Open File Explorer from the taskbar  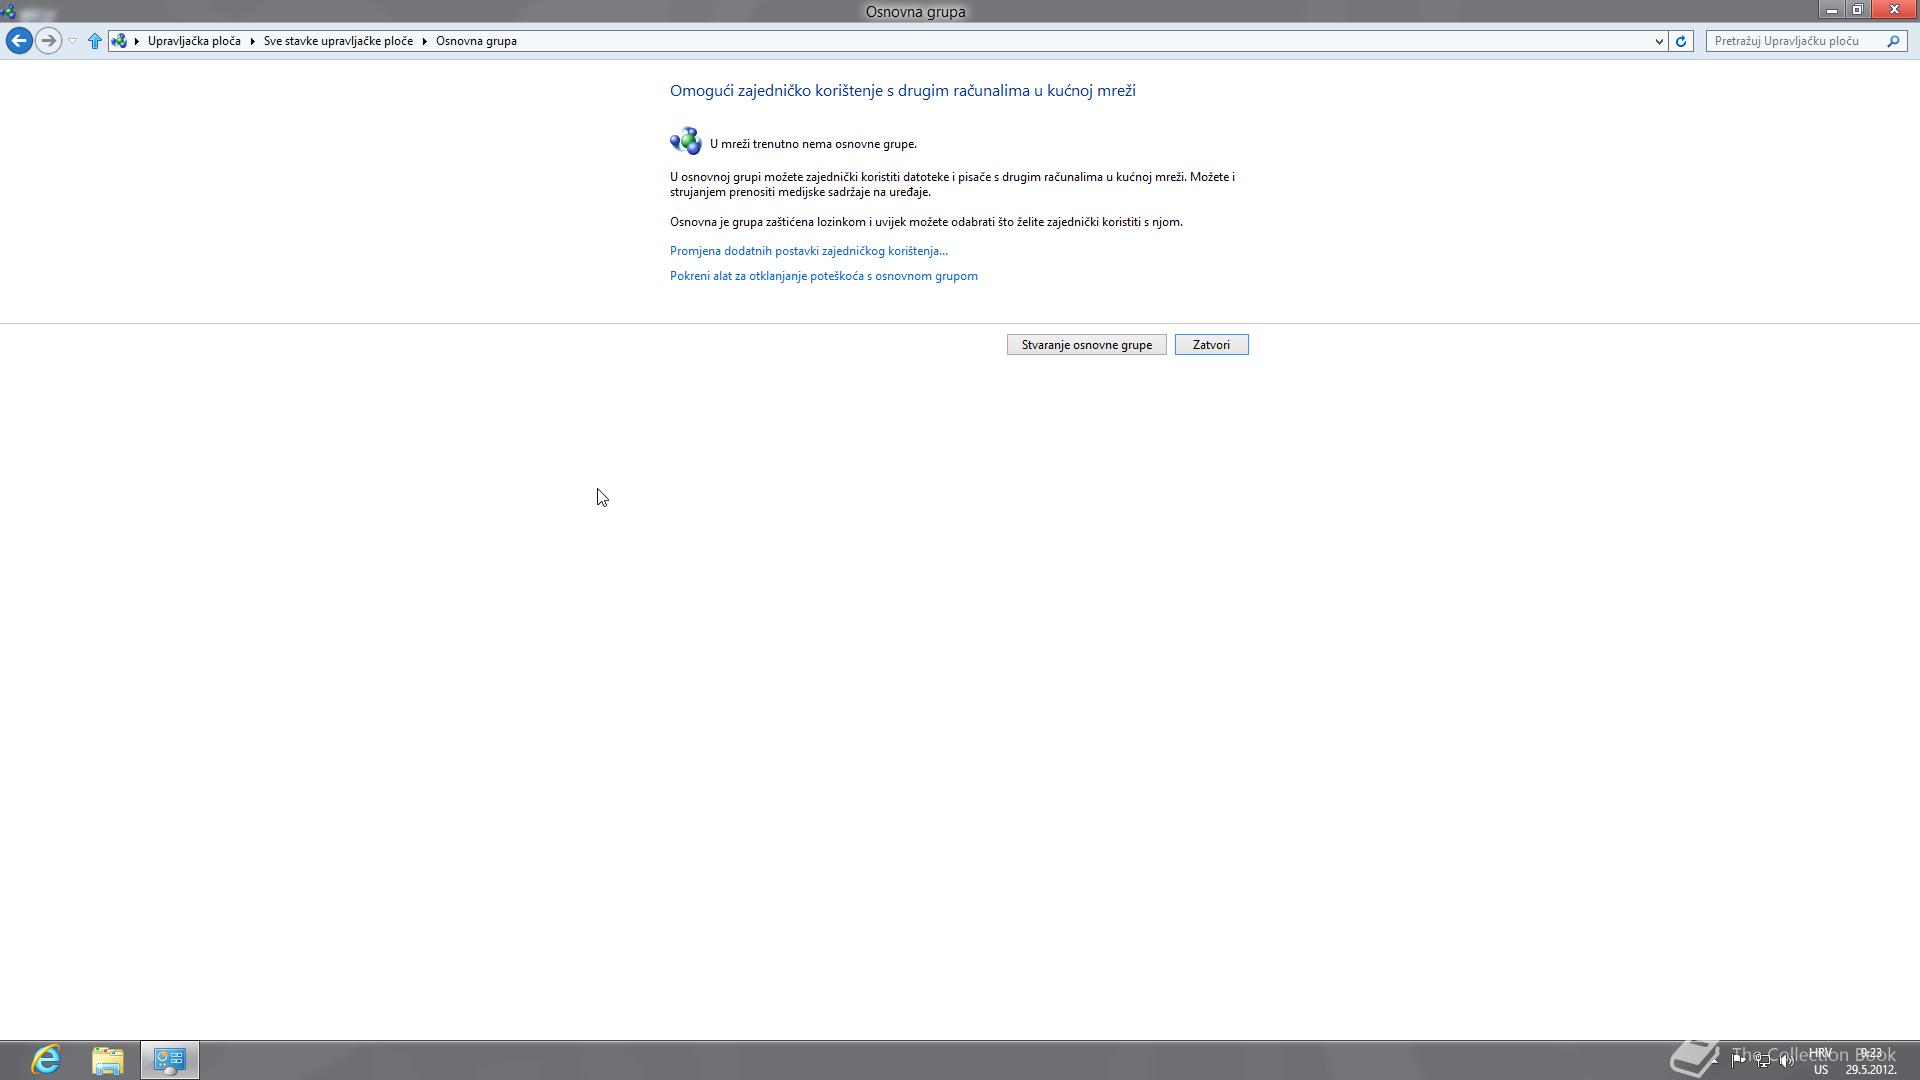pyautogui.click(x=108, y=1060)
